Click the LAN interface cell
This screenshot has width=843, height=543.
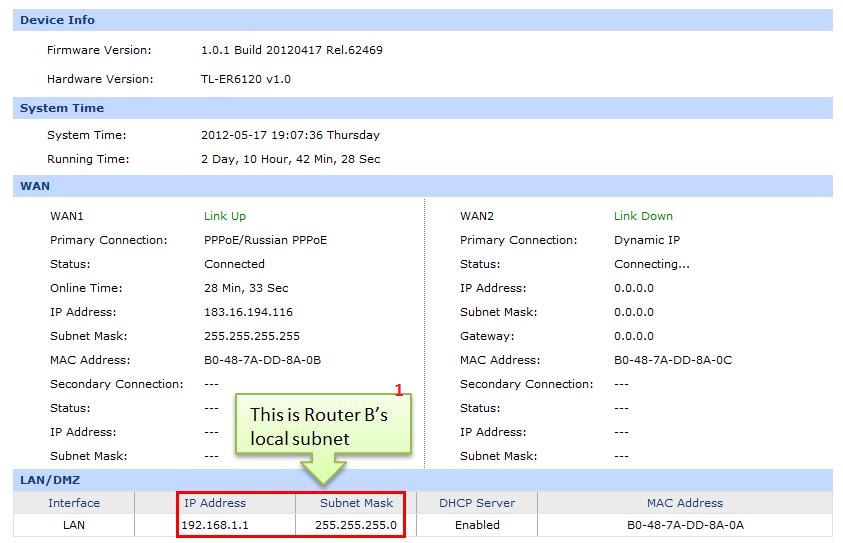[74, 525]
